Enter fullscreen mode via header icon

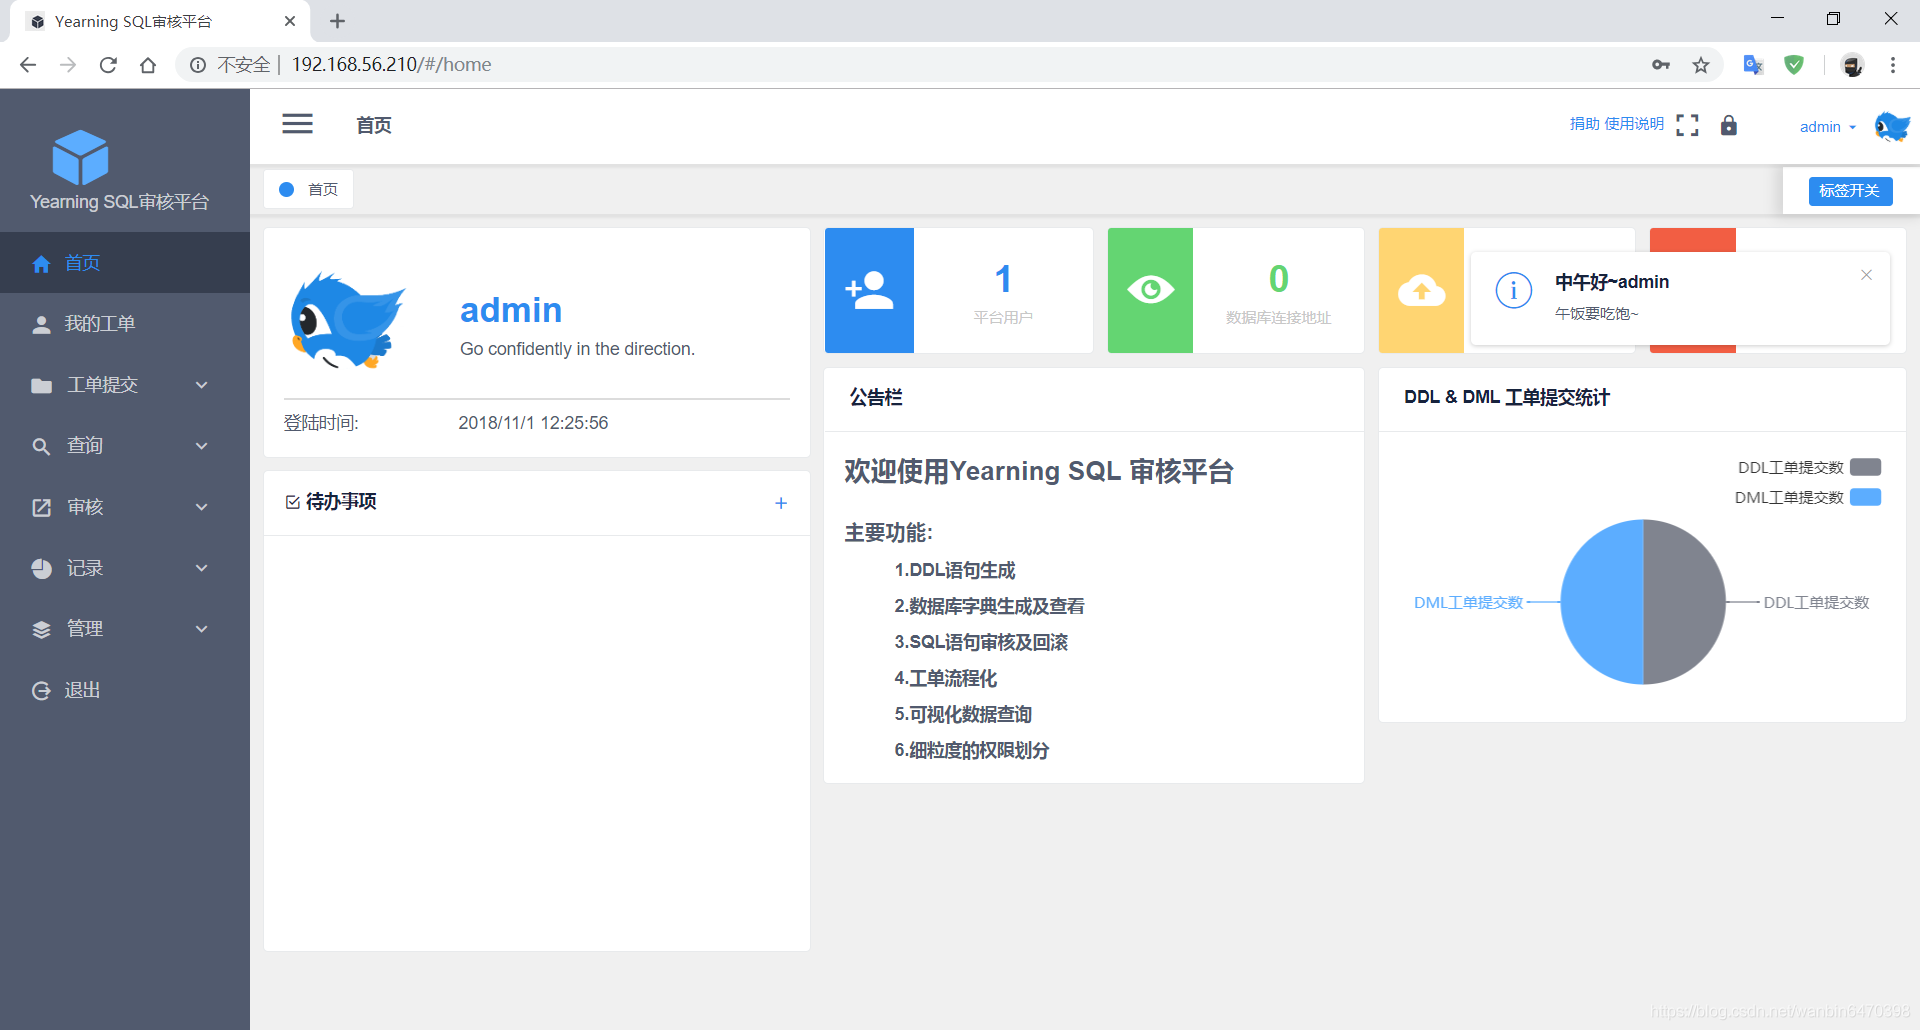1687,125
